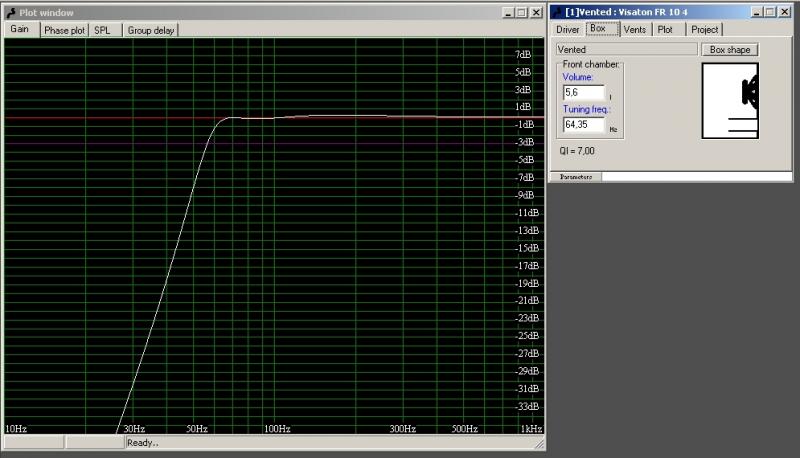Go to the Driver tab
Viewport: 800px width, 458px height.
tap(568, 29)
